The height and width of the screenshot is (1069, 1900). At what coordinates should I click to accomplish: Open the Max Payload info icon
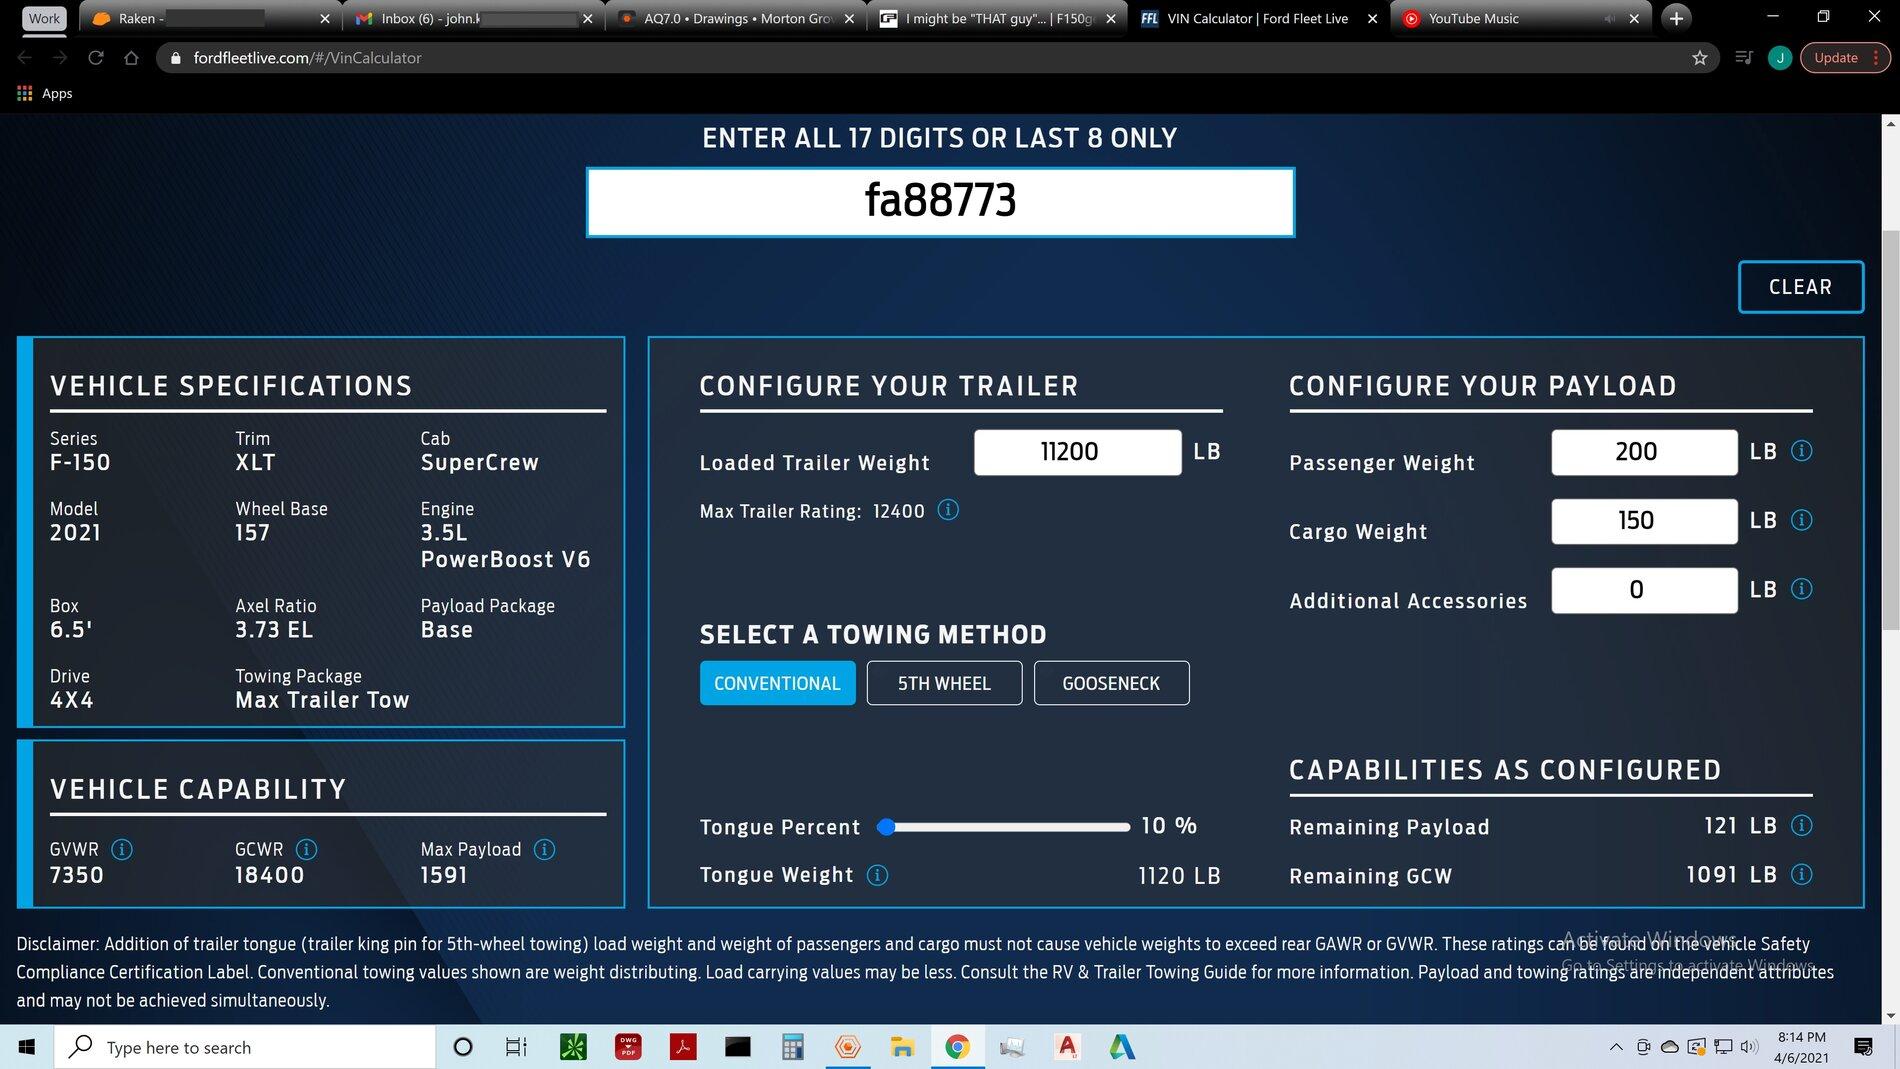pos(545,849)
